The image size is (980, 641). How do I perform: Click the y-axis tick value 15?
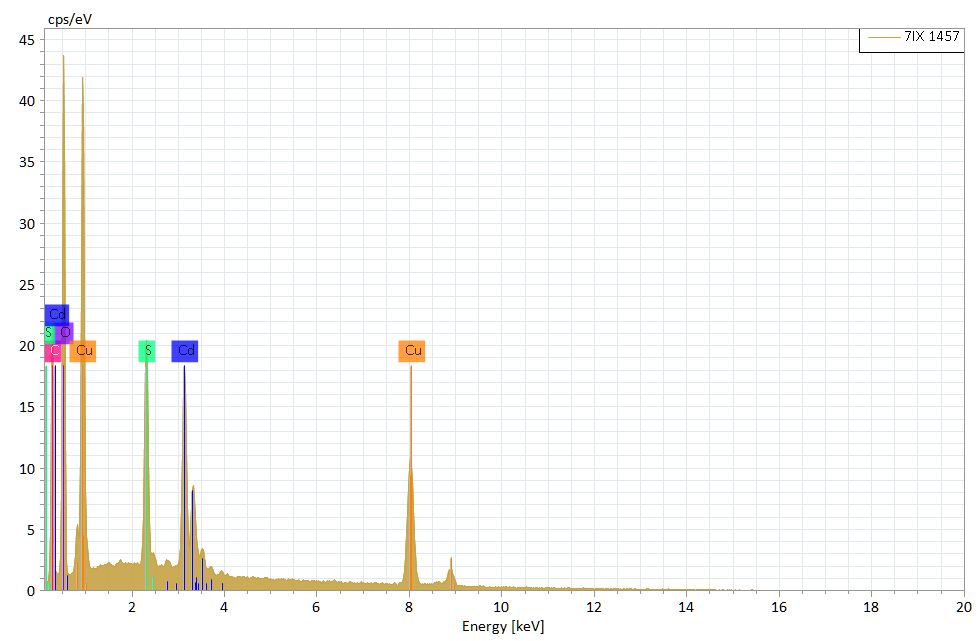click(27, 407)
